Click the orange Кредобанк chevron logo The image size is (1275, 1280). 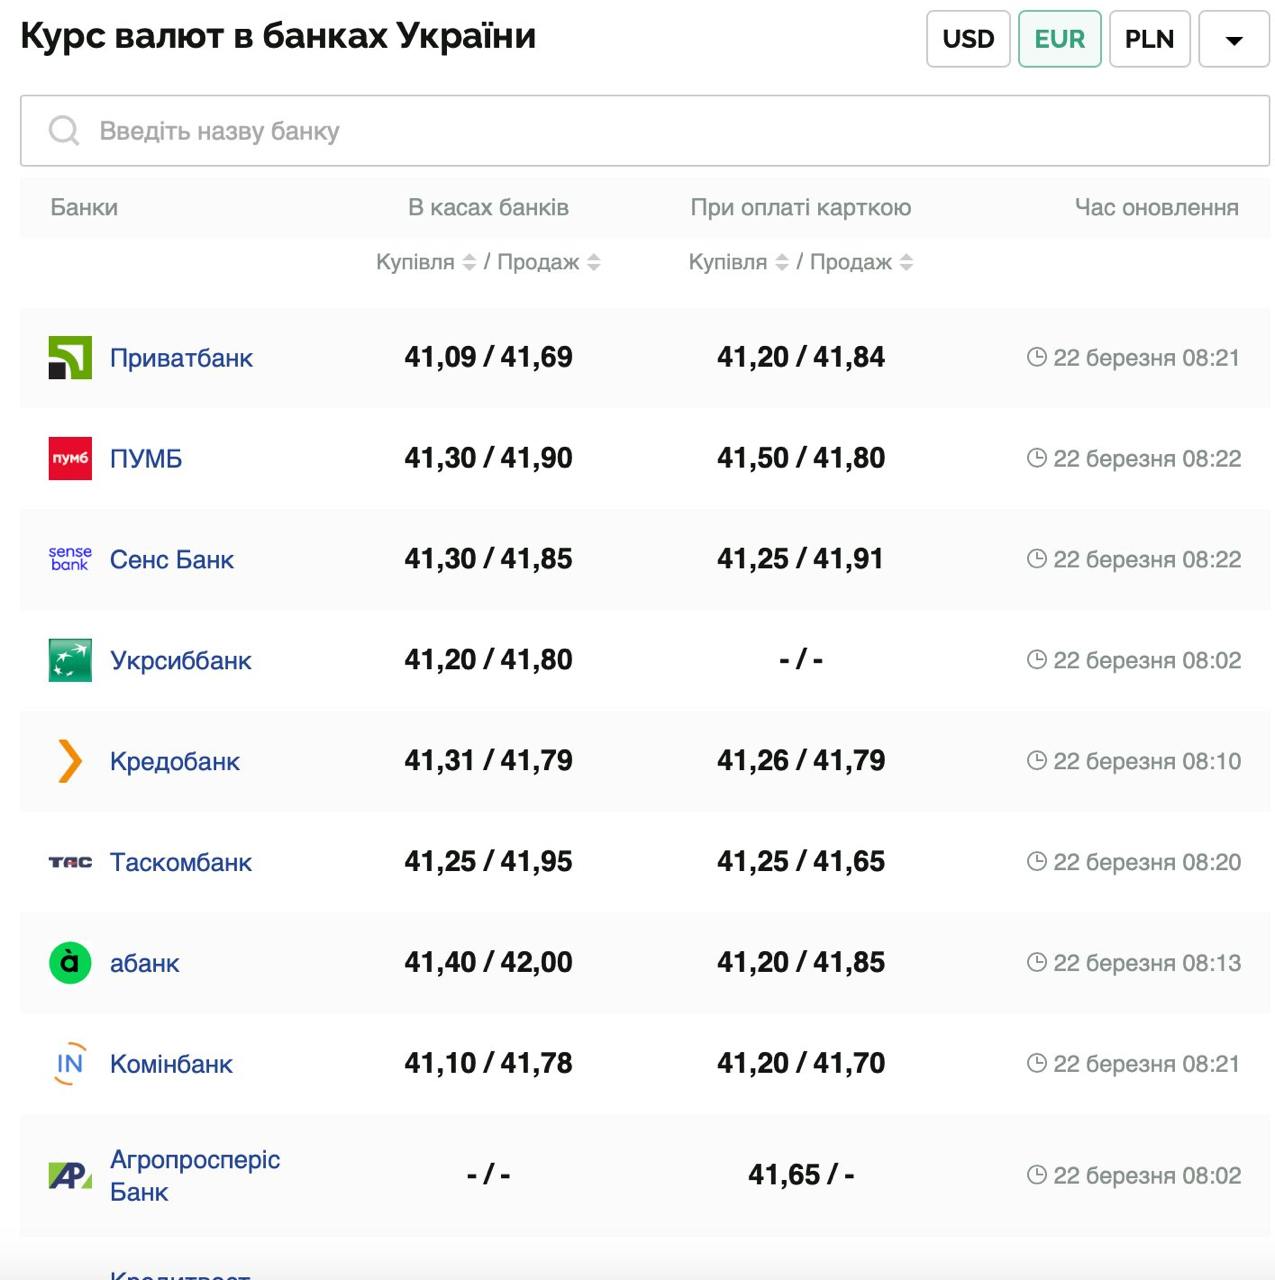click(x=70, y=761)
